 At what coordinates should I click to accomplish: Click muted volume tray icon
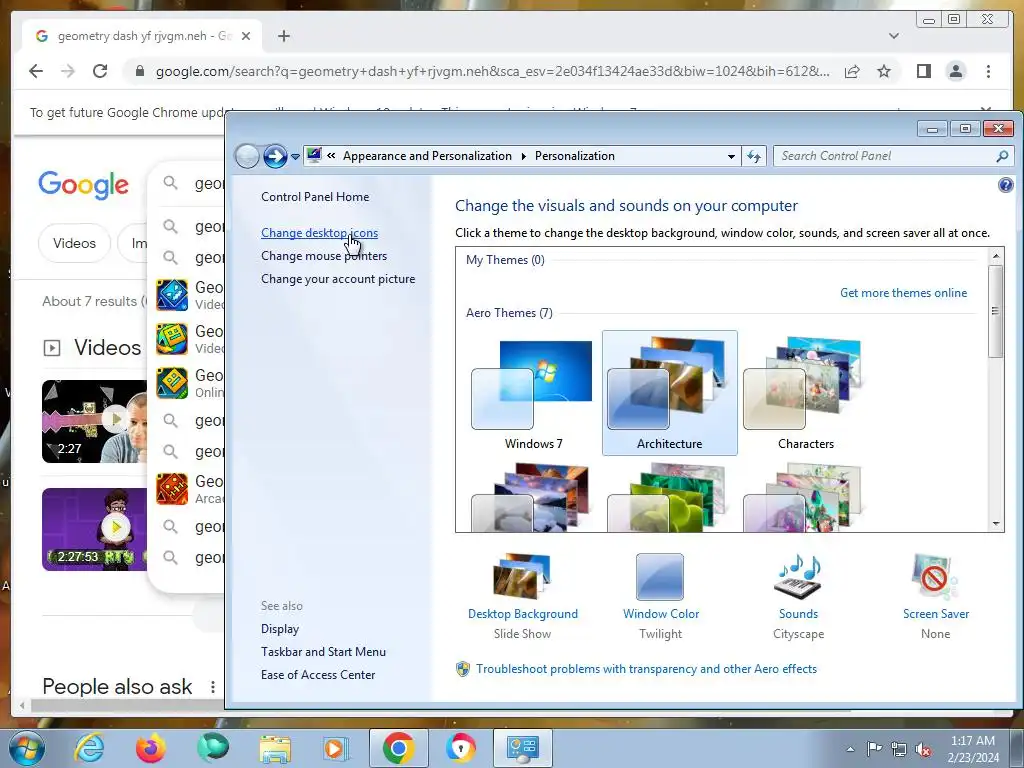click(923, 749)
